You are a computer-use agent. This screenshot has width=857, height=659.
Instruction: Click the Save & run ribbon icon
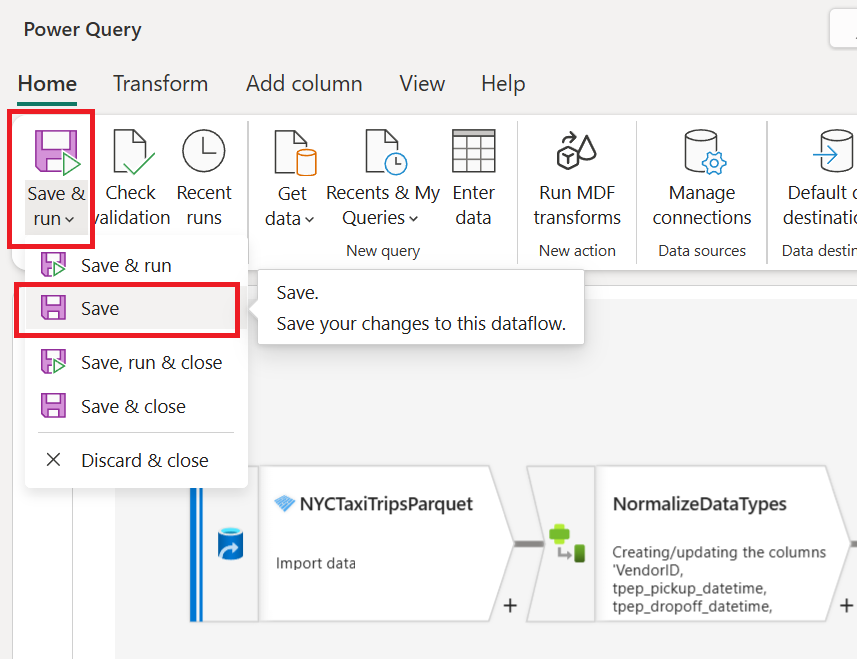tap(56, 152)
